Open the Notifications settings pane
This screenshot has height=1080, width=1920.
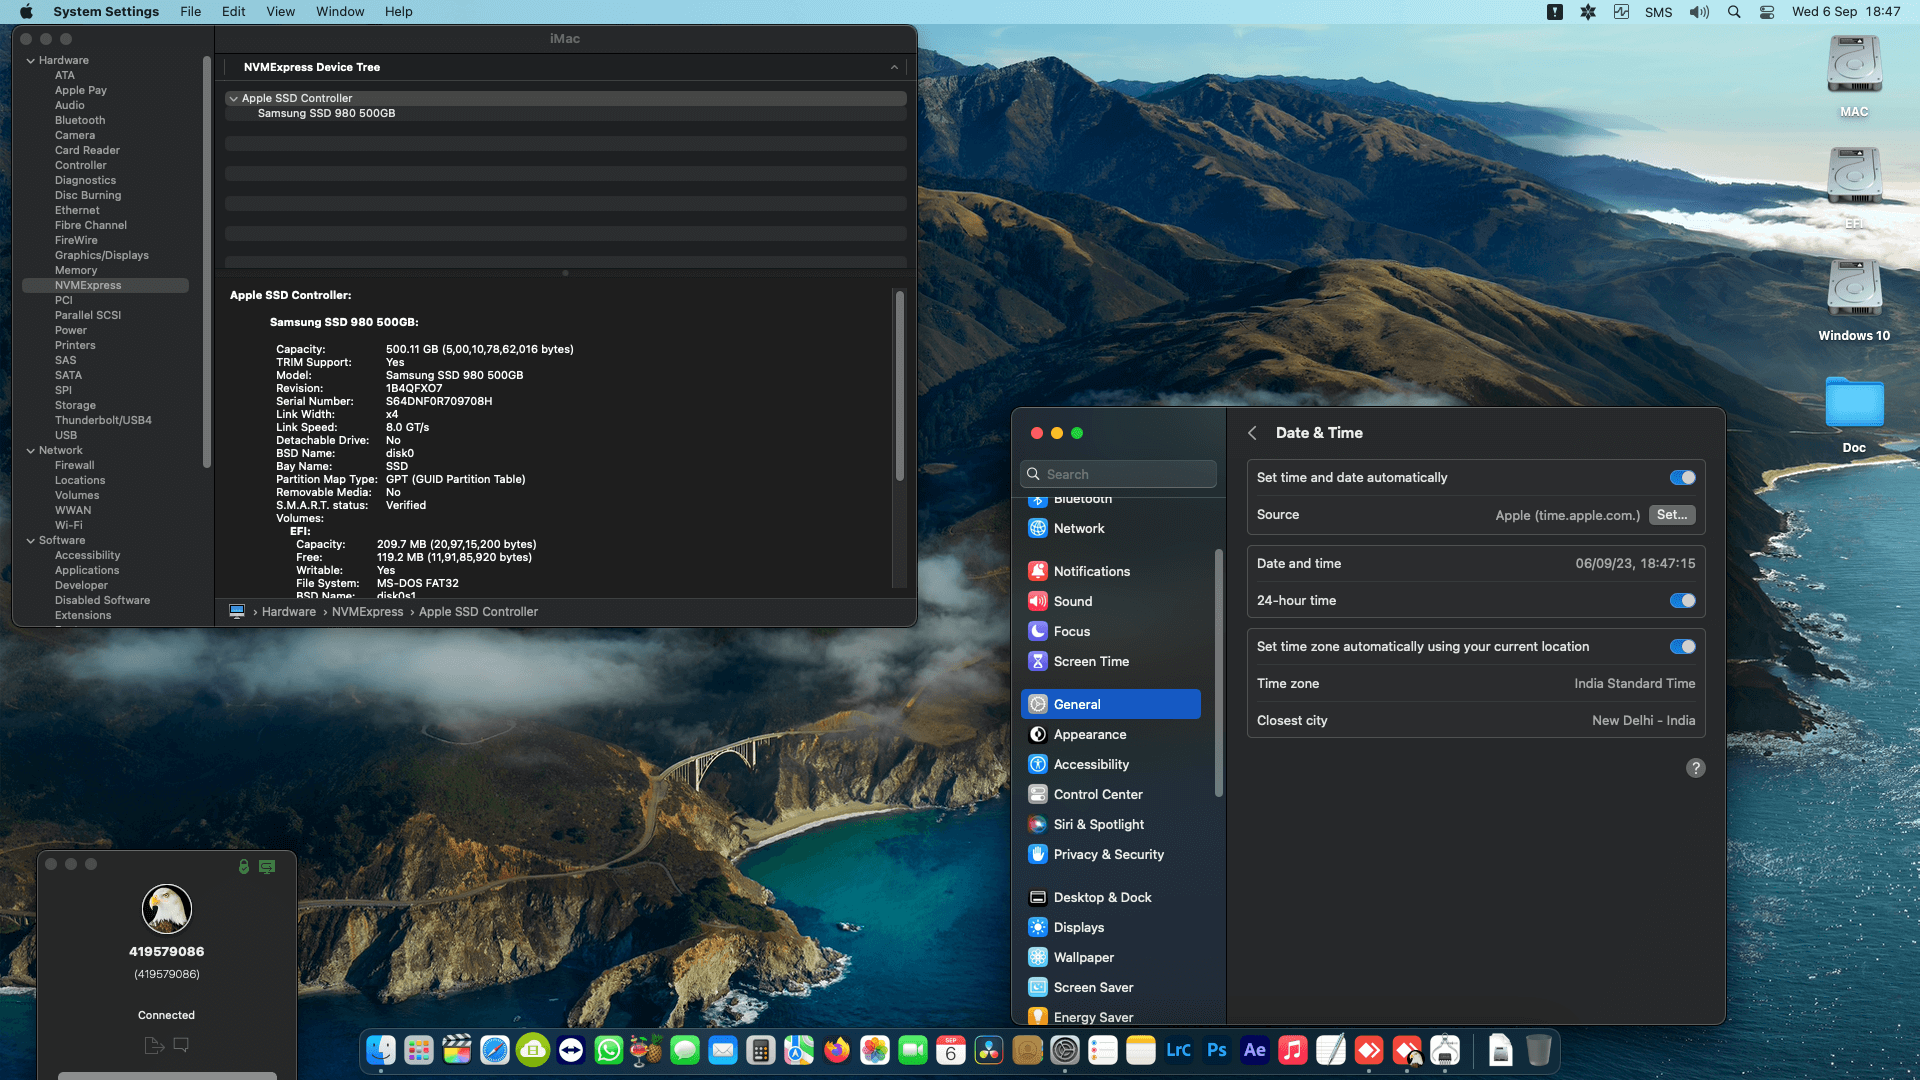(1091, 571)
